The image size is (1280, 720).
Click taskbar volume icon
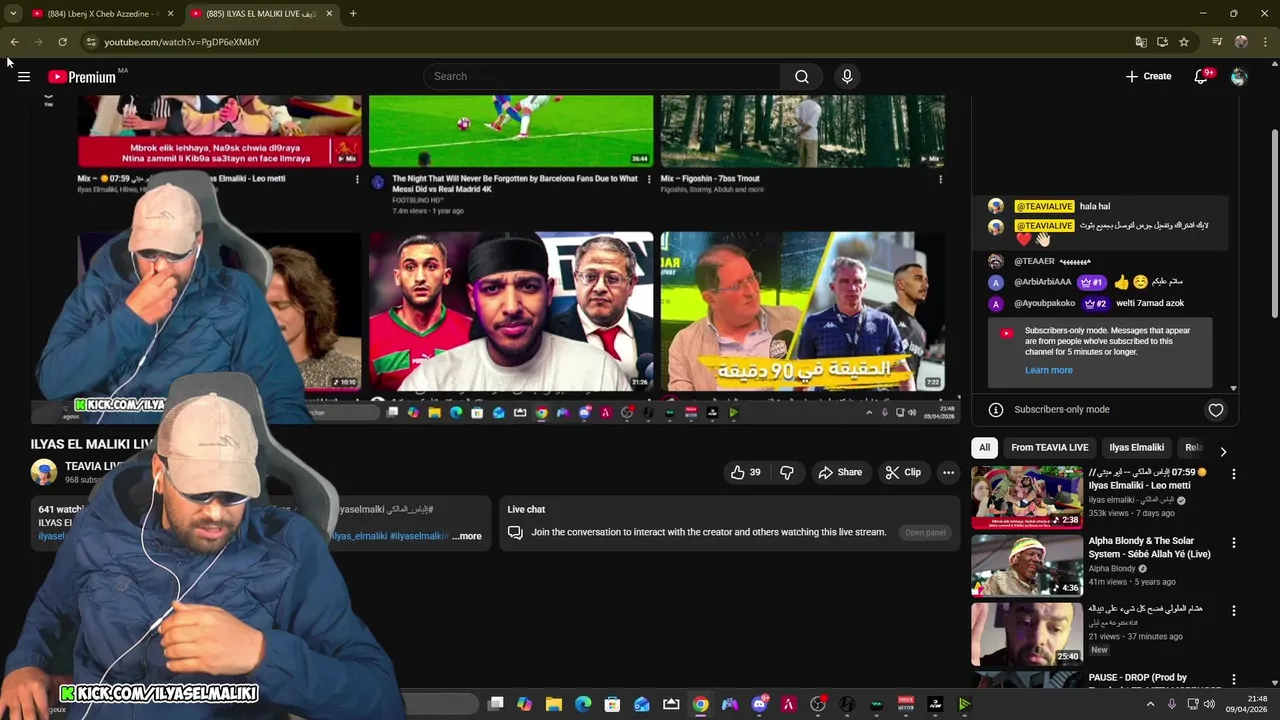click(x=1210, y=704)
